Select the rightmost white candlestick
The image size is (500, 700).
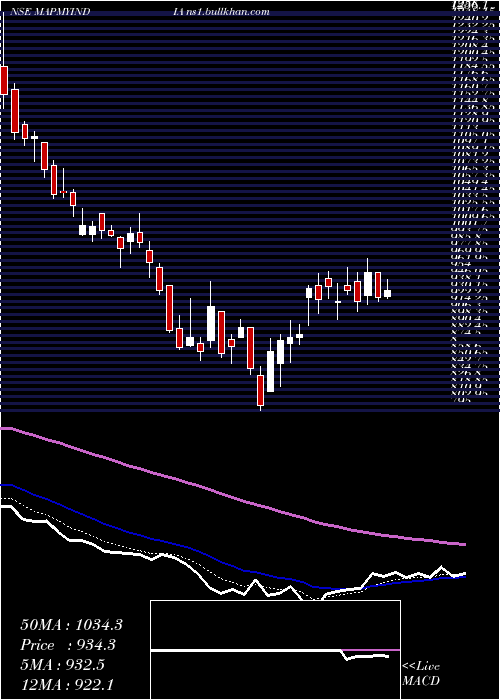tap(388, 293)
